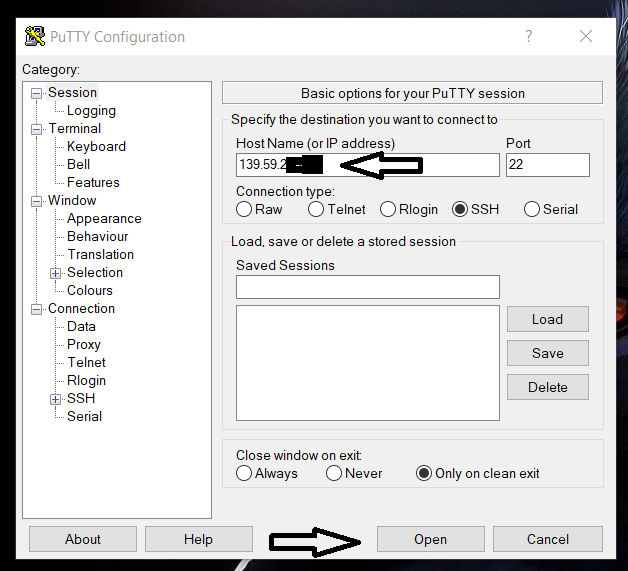
Task: Open the Translation category
Action: [101, 254]
